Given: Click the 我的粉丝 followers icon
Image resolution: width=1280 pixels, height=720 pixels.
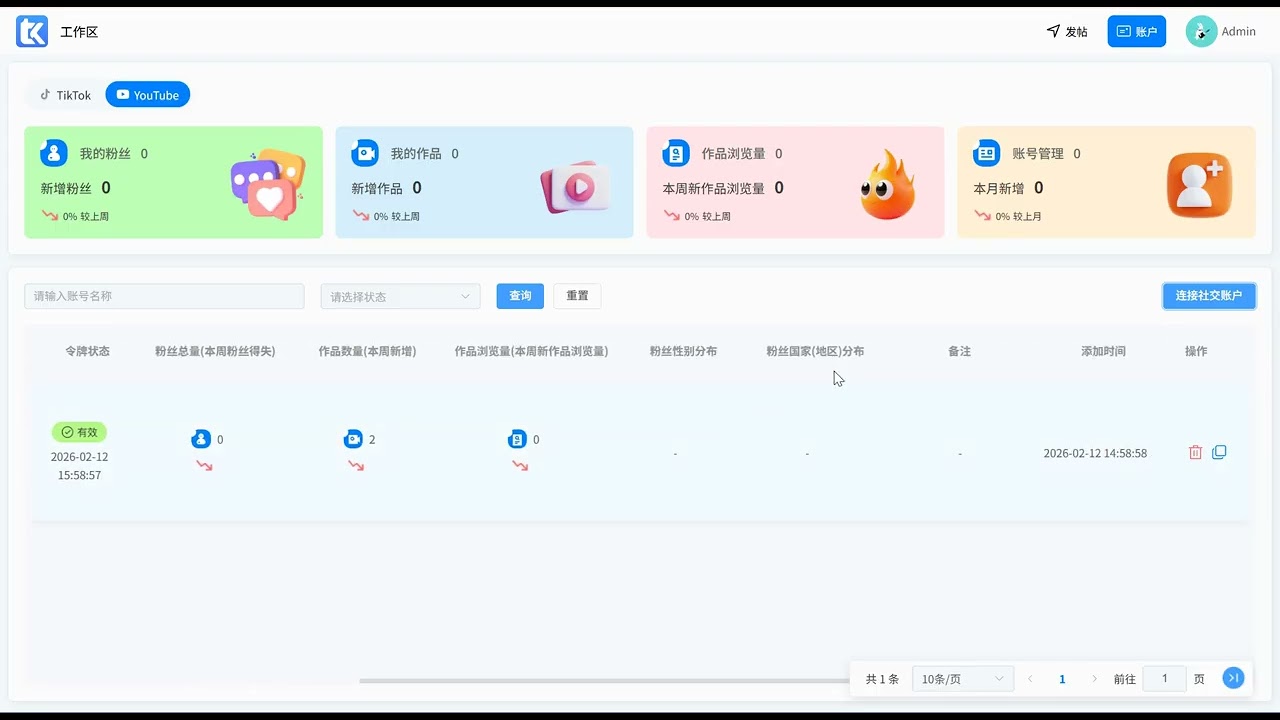Looking at the screenshot, I should (54, 153).
